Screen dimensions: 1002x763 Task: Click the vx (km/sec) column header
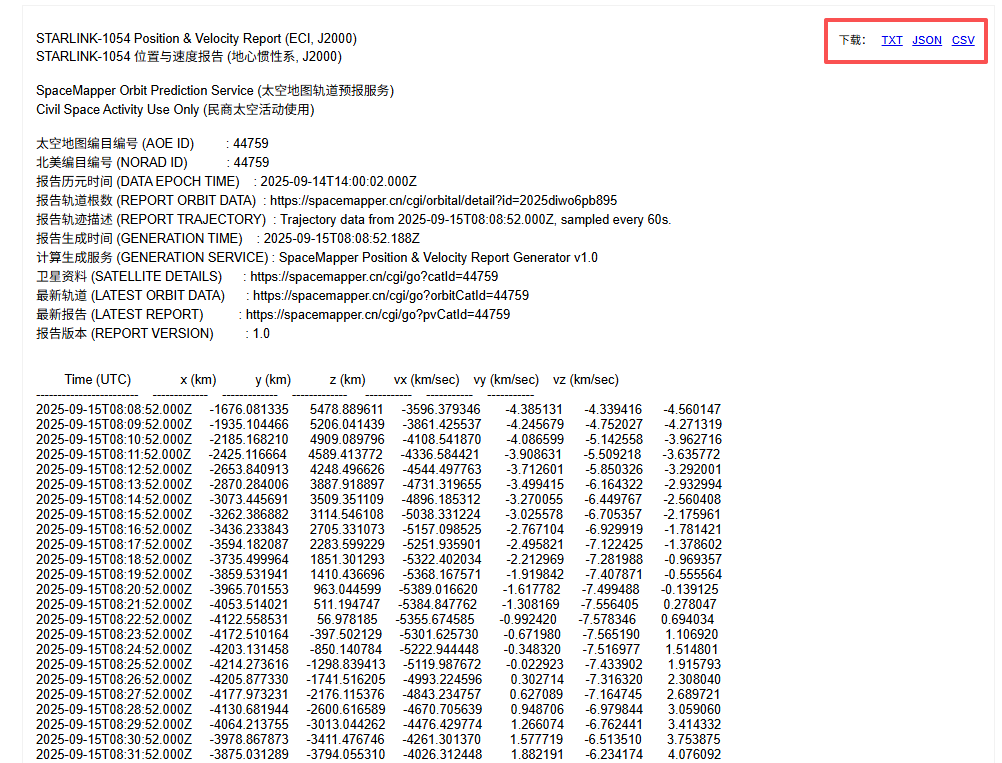pyautogui.click(x=426, y=380)
